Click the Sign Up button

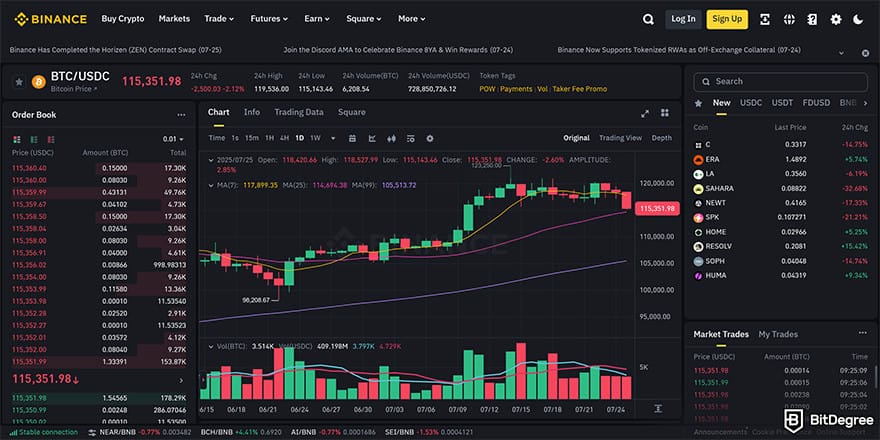(x=727, y=19)
